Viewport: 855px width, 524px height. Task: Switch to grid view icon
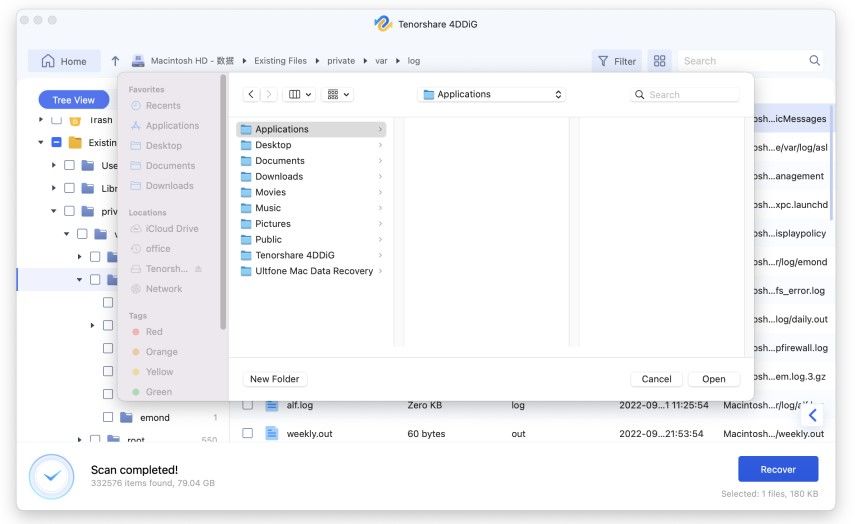(659, 61)
